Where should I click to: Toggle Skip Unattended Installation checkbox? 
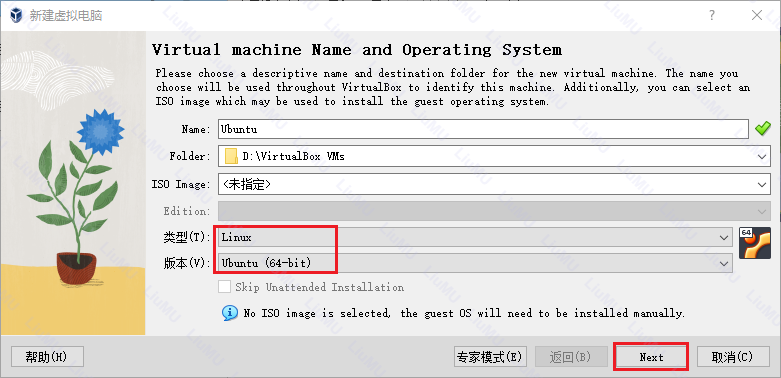(225, 287)
